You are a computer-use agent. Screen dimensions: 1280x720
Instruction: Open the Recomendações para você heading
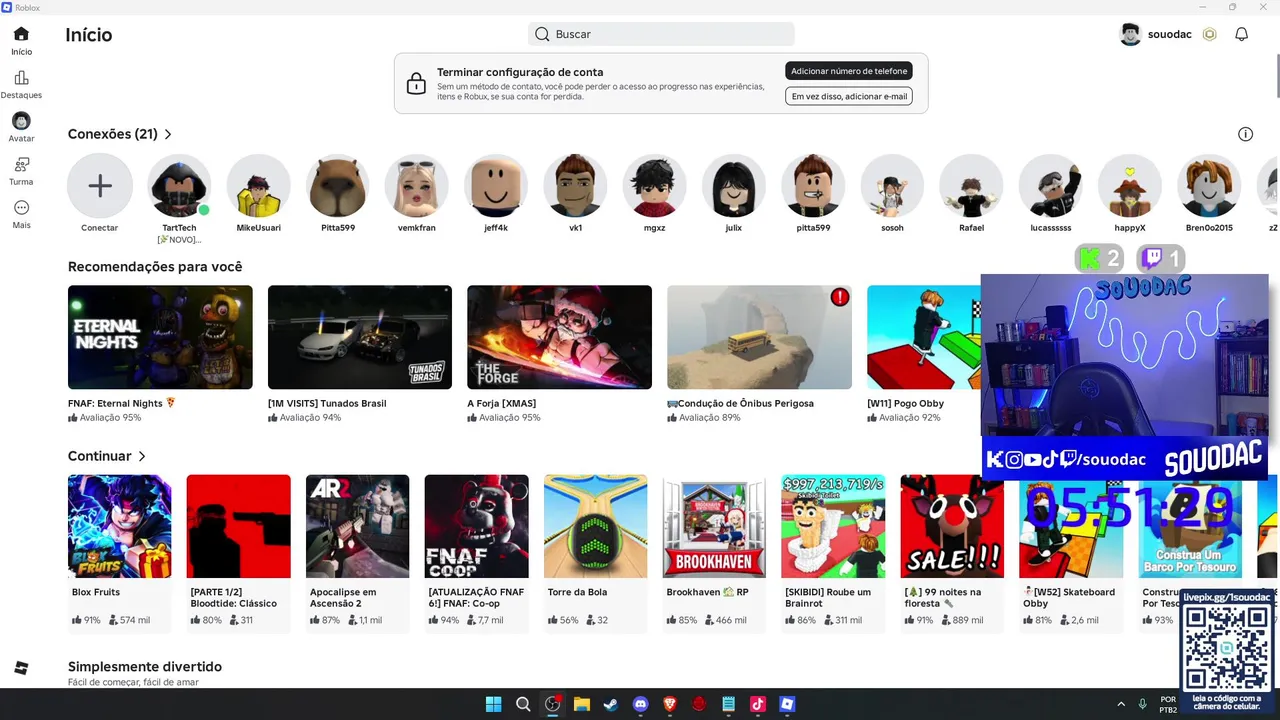(155, 267)
